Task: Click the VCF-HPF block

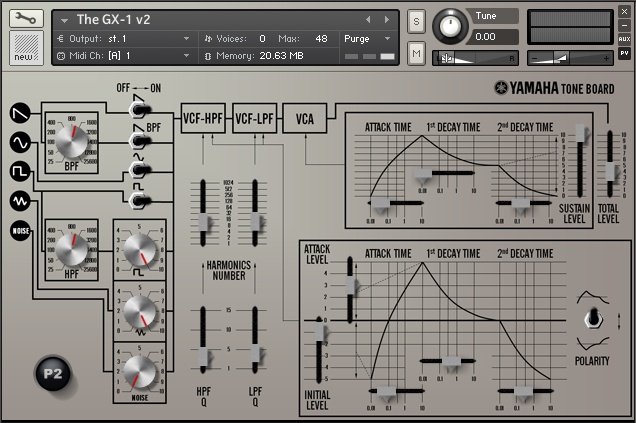Action: (x=203, y=119)
